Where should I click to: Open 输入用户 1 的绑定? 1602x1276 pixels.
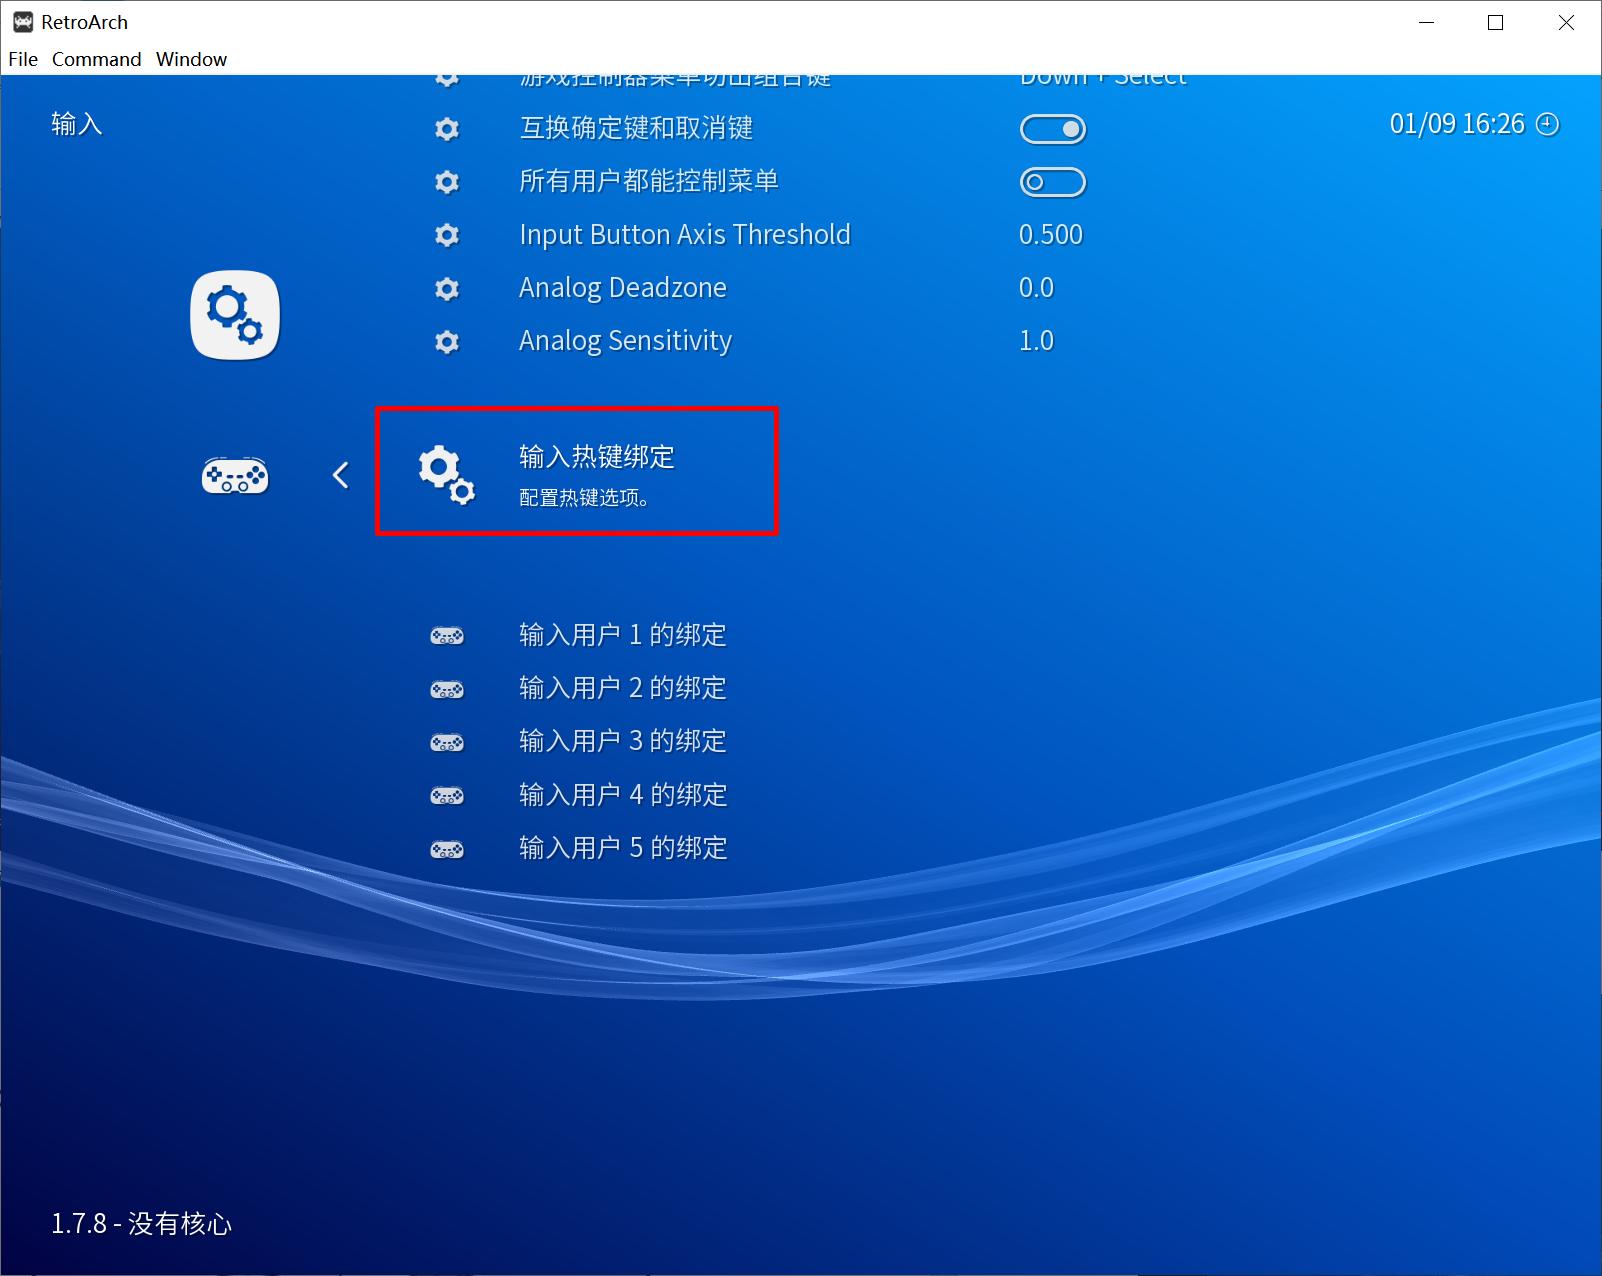click(623, 635)
